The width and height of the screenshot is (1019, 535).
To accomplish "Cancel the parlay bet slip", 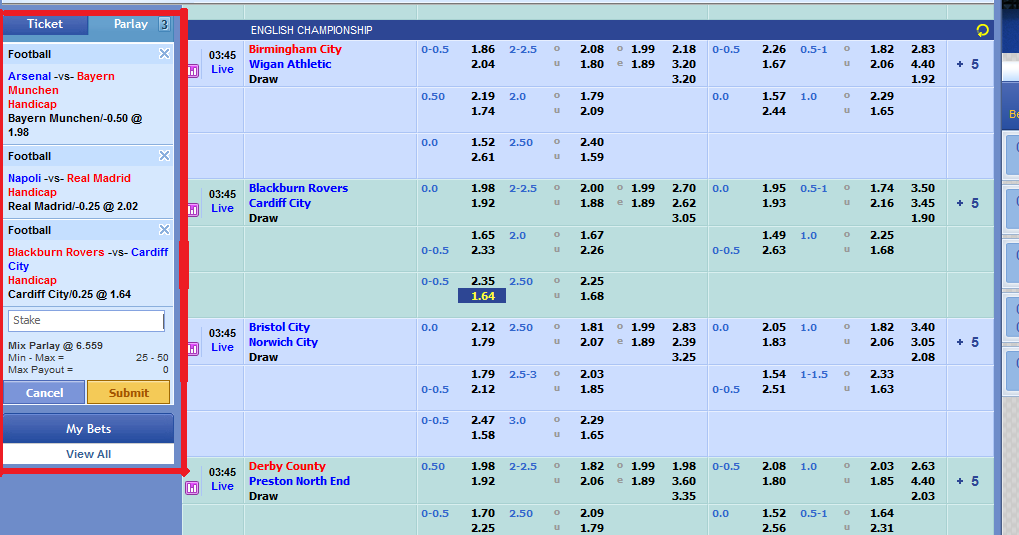I will [44, 393].
